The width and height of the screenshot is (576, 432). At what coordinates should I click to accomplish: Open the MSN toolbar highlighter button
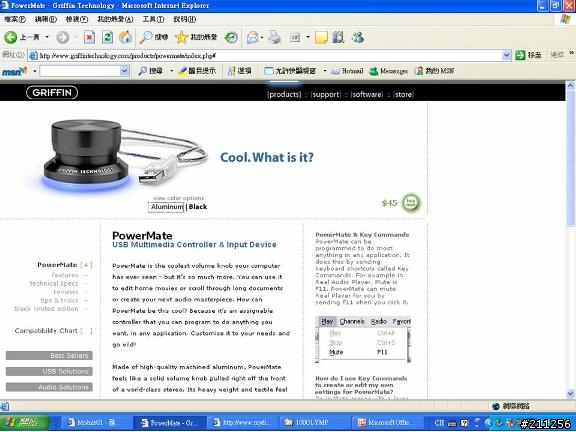coord(197,71)
